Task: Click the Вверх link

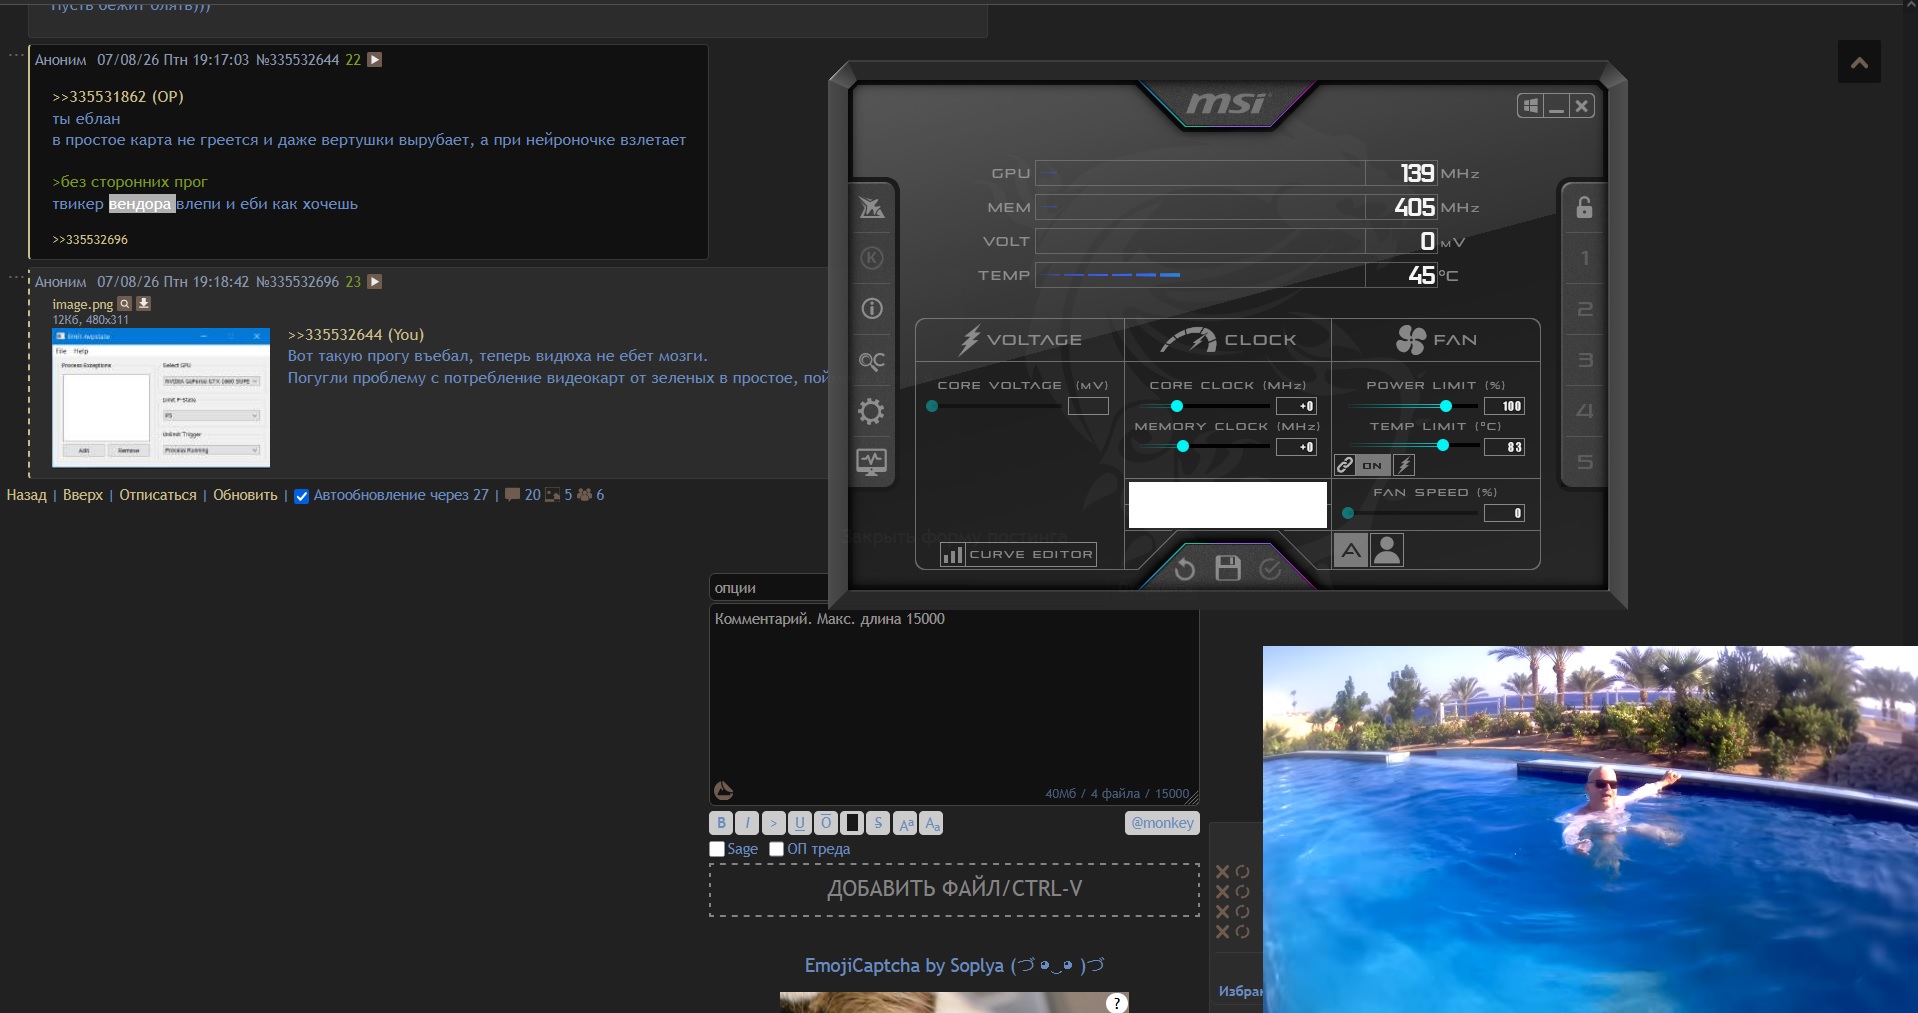Action: pos(83,495)
